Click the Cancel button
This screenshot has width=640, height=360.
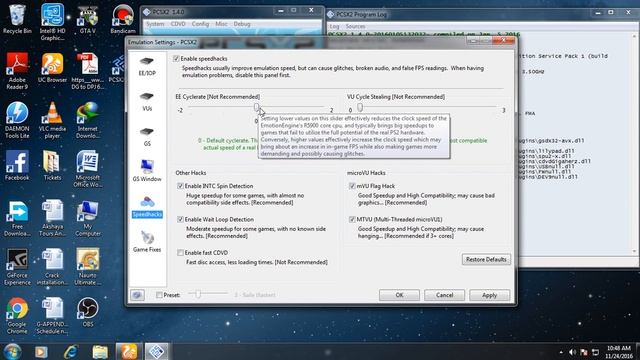point(444,295)
